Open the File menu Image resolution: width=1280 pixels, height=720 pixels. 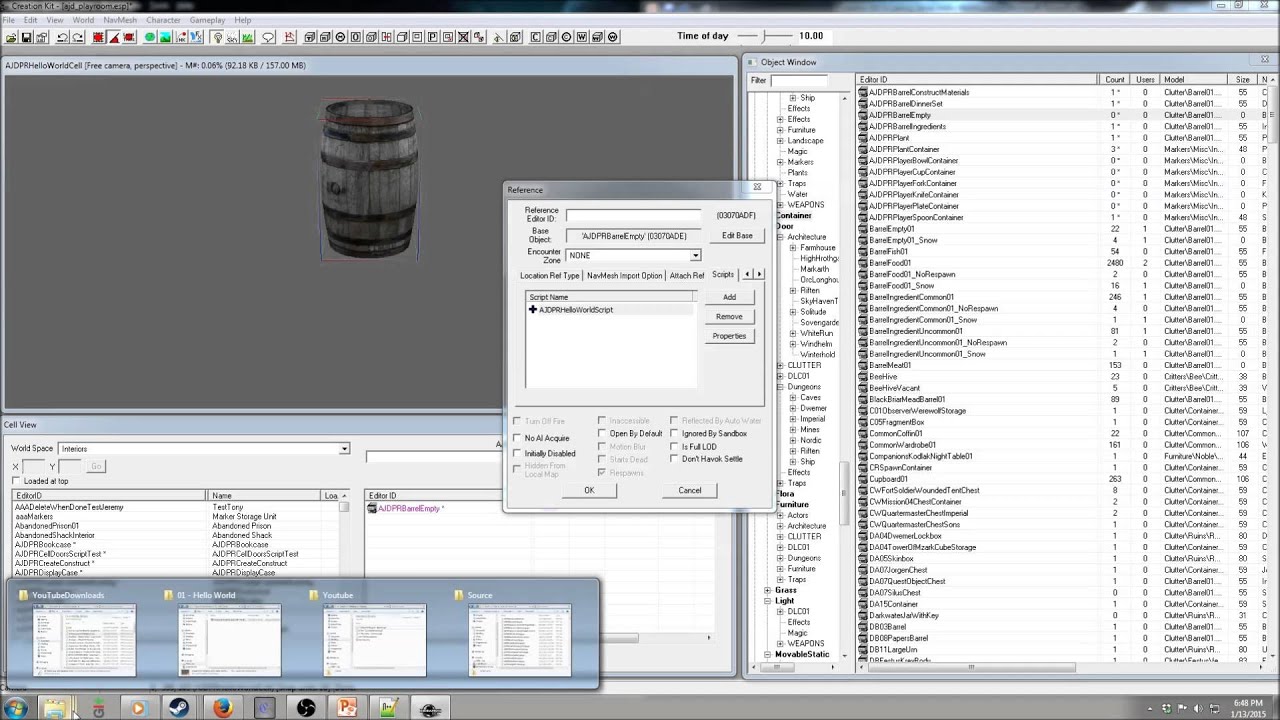pyautogui.click(x=8, y=20)
